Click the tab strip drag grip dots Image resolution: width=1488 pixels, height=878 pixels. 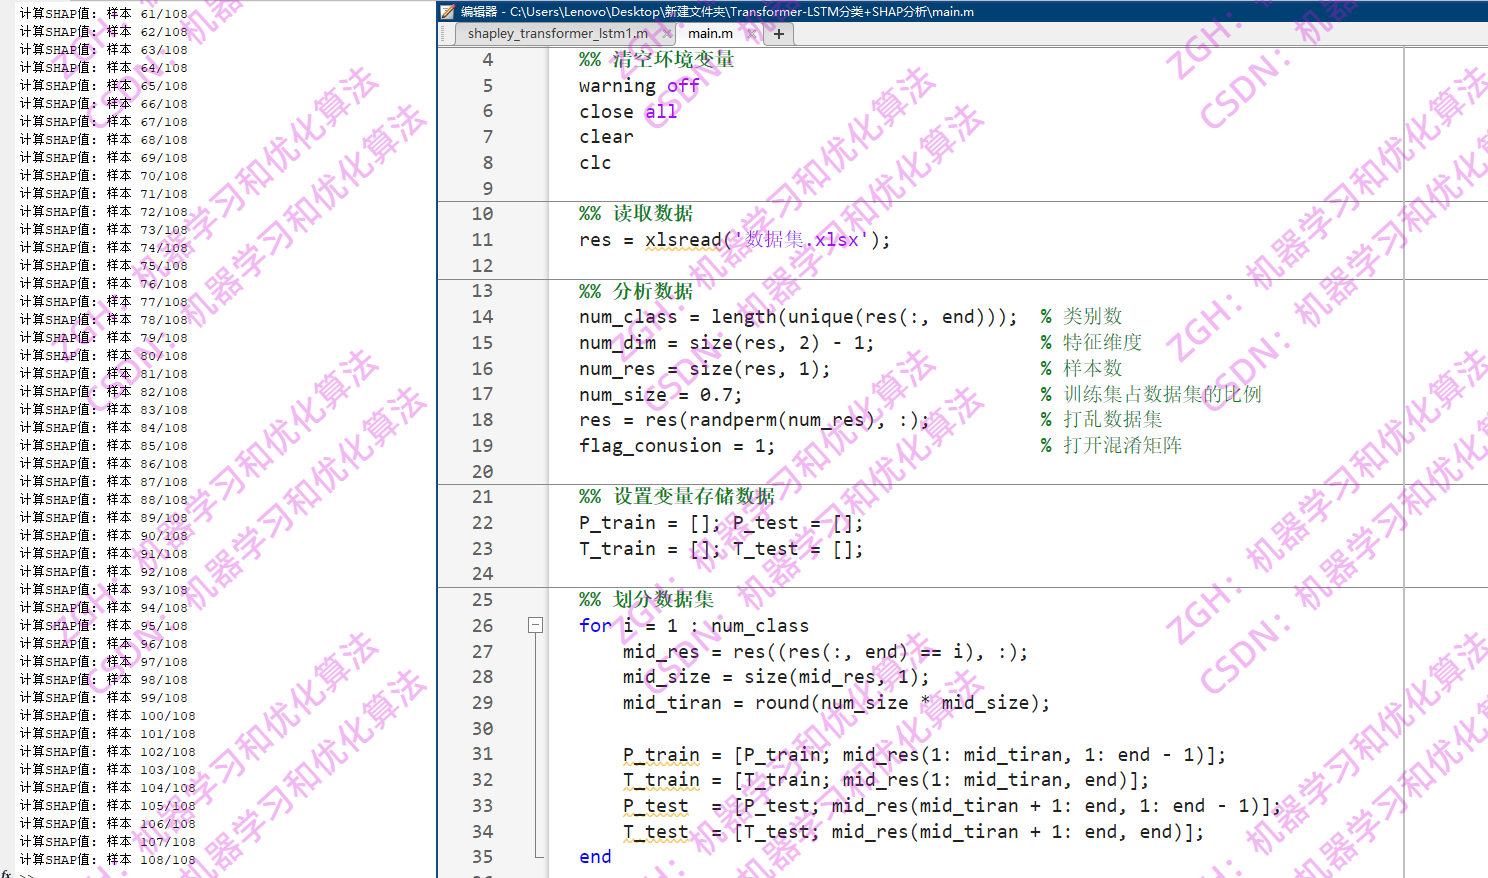(x=443, y=33)
